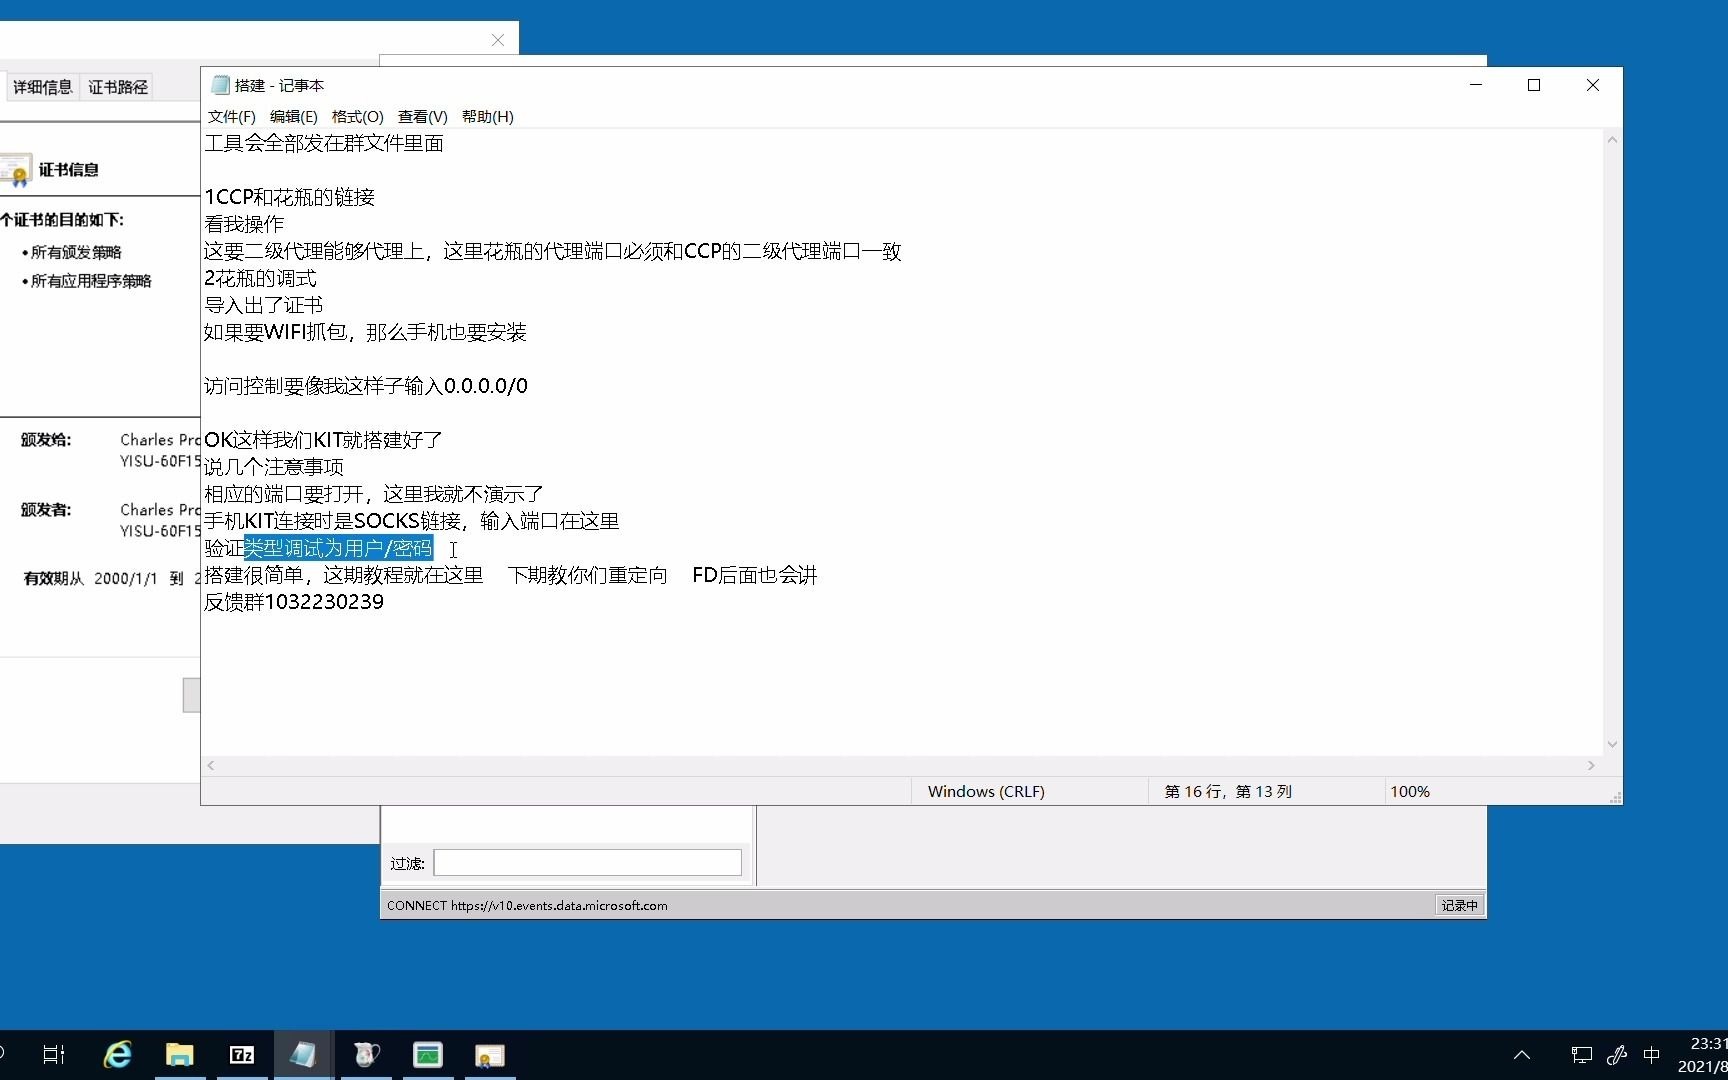Click the Windows (CRLF) status bar entry
1728x1080 pixels.
point(986,791)
